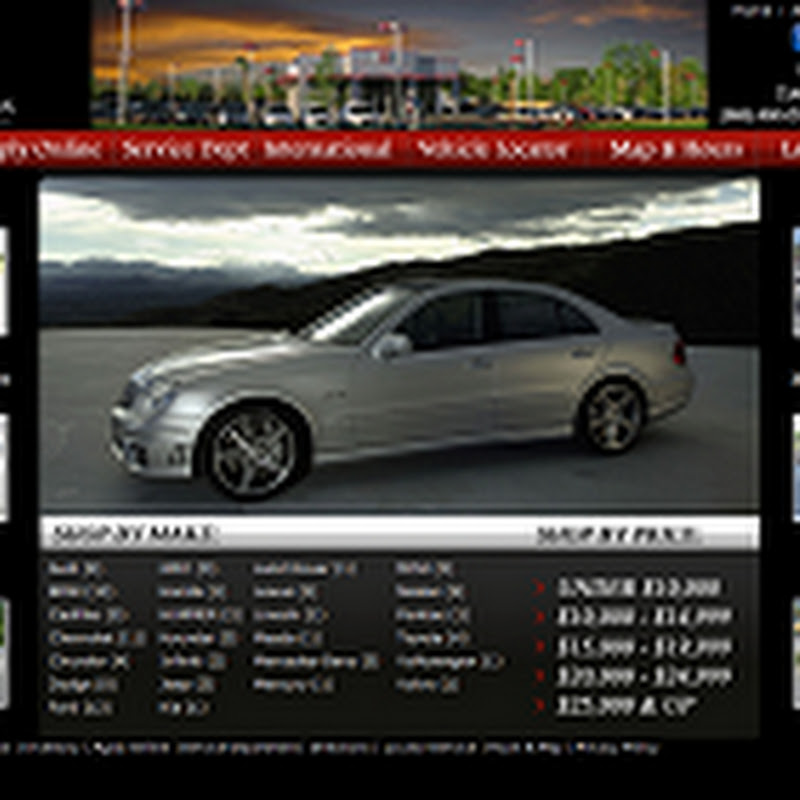Image resolution: width=800 pixels, height=800 pixels.
Task: Browse Volvo vehicles
Action: pos(427,685)
